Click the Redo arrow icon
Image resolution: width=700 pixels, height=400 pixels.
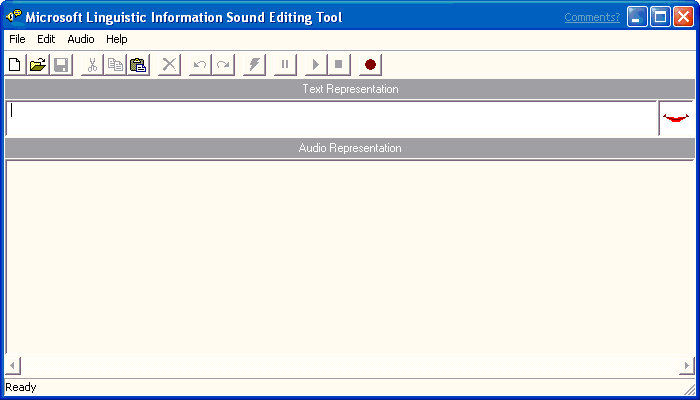click(x=223, y=65)
